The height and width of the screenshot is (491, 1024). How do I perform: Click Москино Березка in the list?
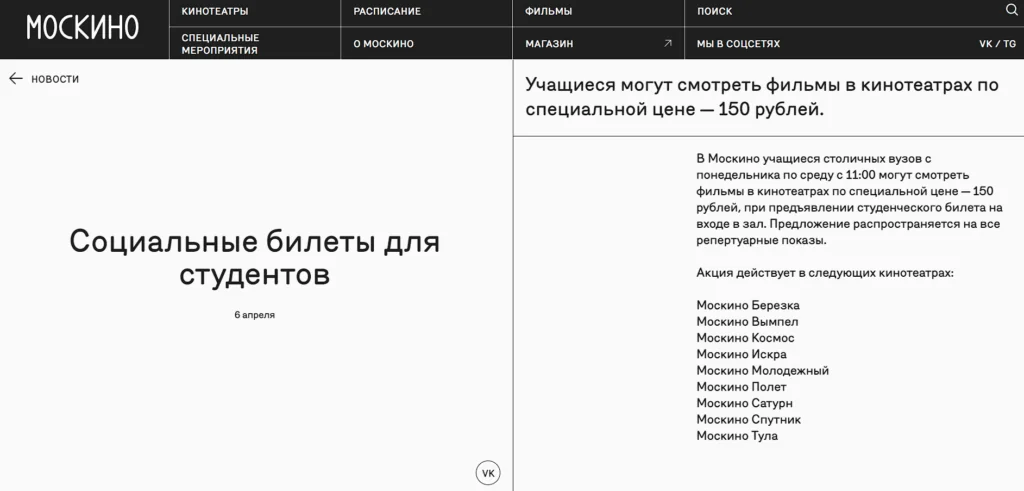(x=748, y=306)
